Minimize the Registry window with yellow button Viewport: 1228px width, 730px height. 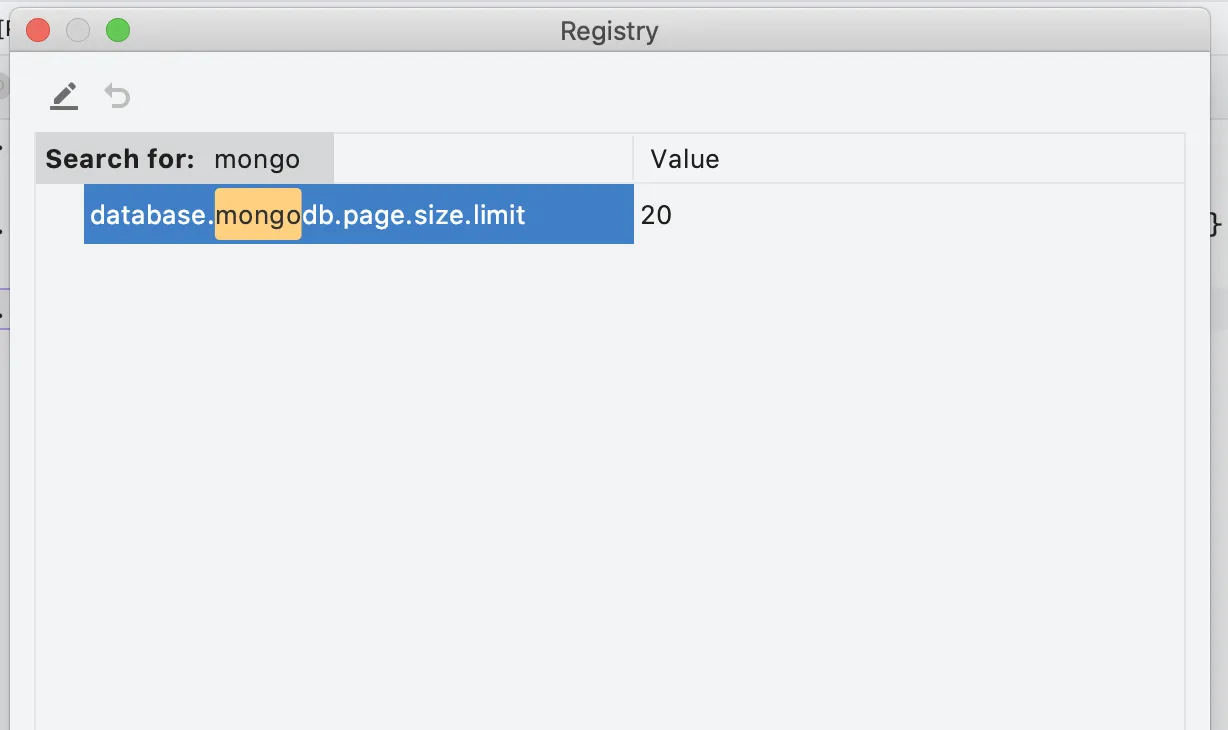(x=78, y=31)
